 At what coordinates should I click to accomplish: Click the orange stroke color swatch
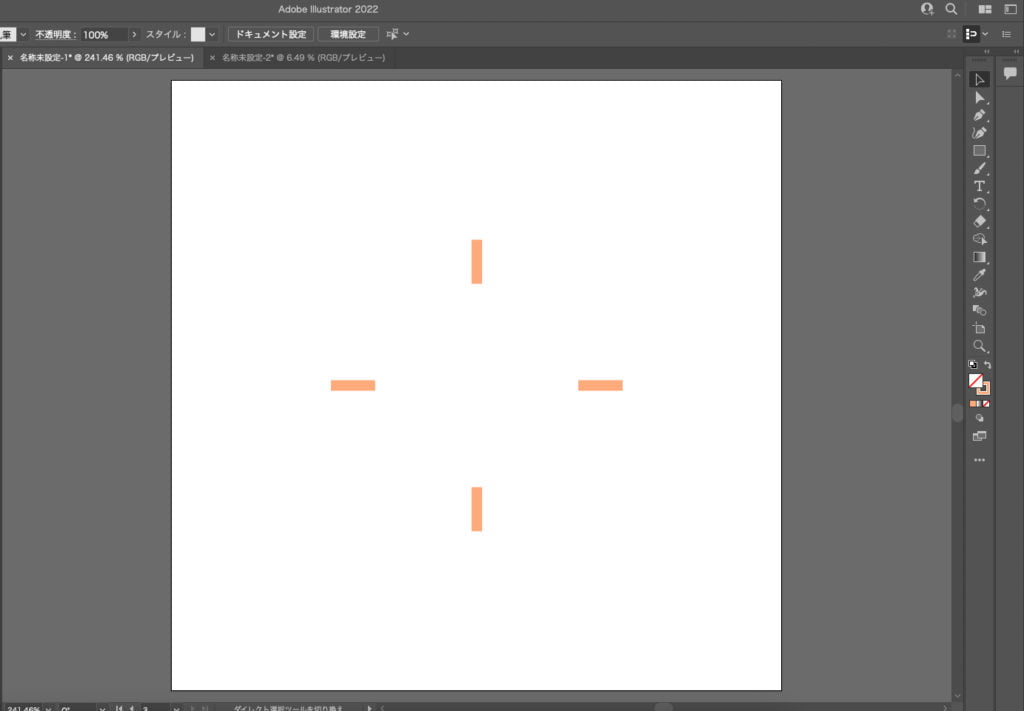point(984,389)
